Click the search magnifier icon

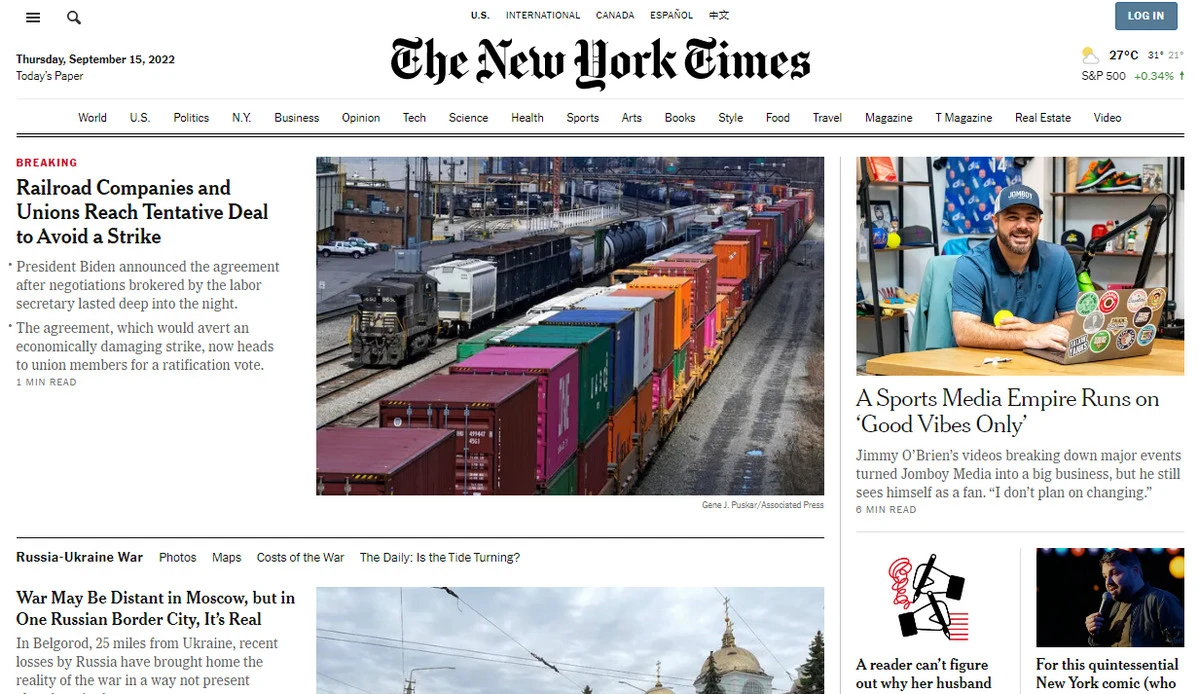pyautogui.click(x=73, y=18)
